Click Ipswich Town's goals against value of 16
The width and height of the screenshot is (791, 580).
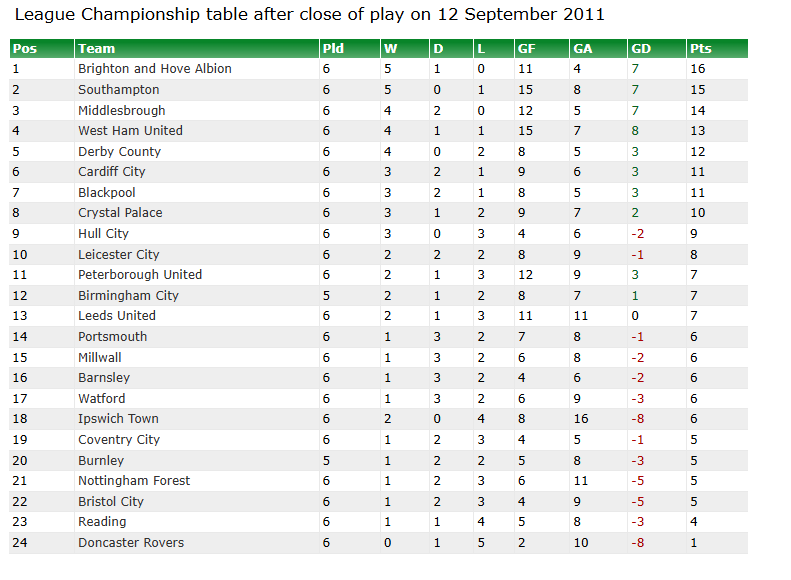581,419
